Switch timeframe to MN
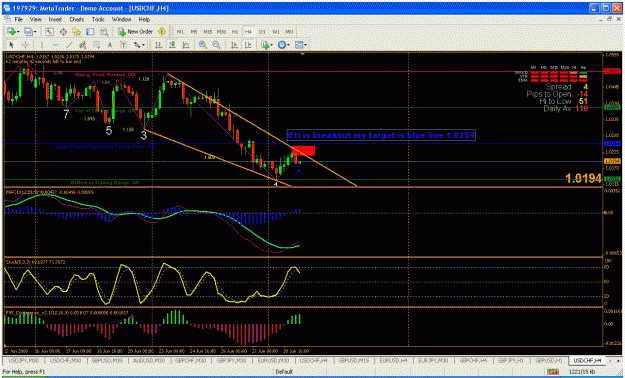 pyautogui.click(x=289, y=32)
